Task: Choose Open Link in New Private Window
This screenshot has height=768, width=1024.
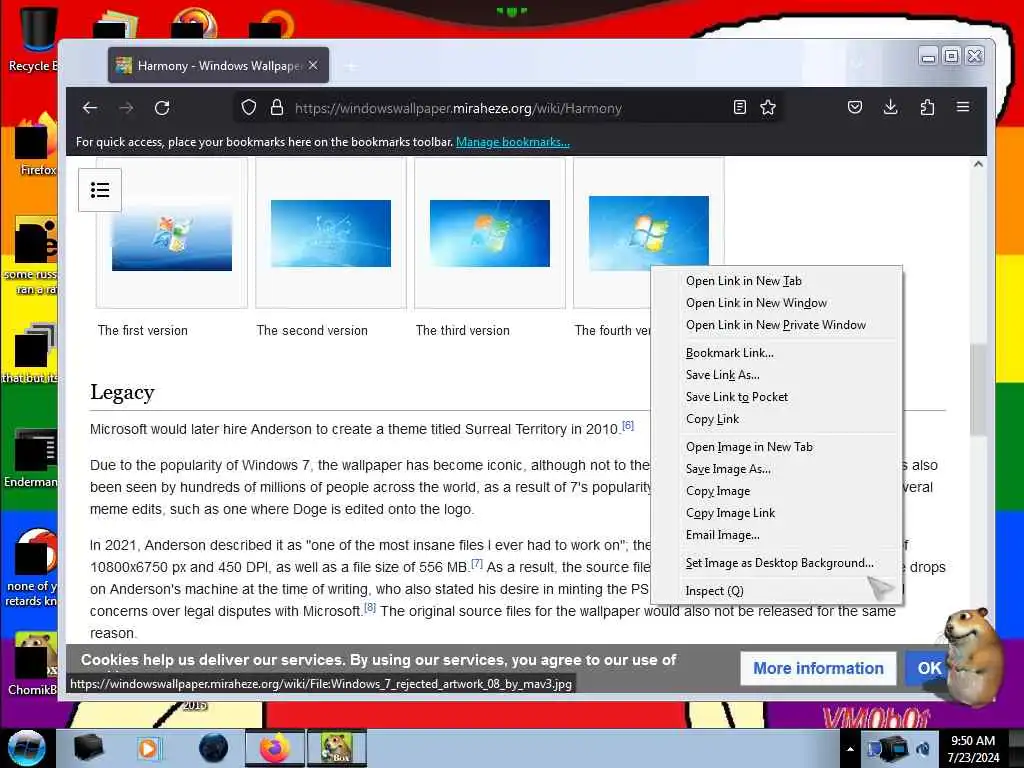Action: [776, 325]
